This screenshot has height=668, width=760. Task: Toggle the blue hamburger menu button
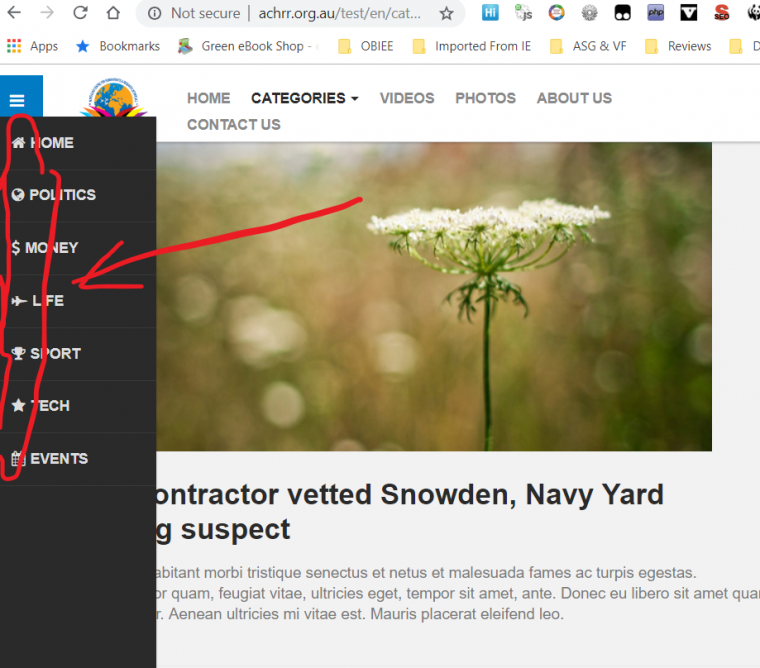click(x=21, y=96)
